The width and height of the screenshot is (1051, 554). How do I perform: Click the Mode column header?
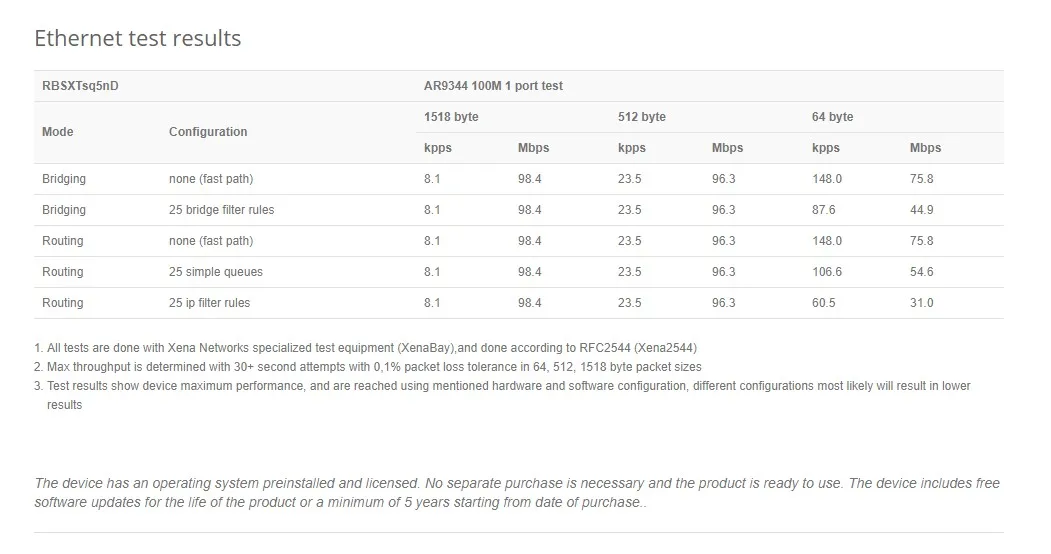click(x=58, y=132)
